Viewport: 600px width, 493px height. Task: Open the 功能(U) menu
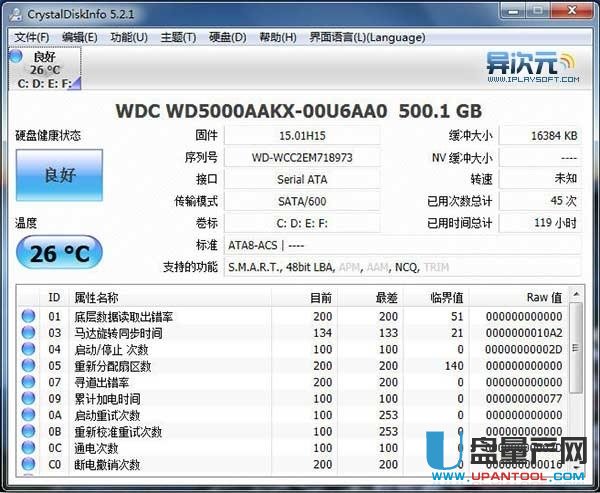coord(128,37)
